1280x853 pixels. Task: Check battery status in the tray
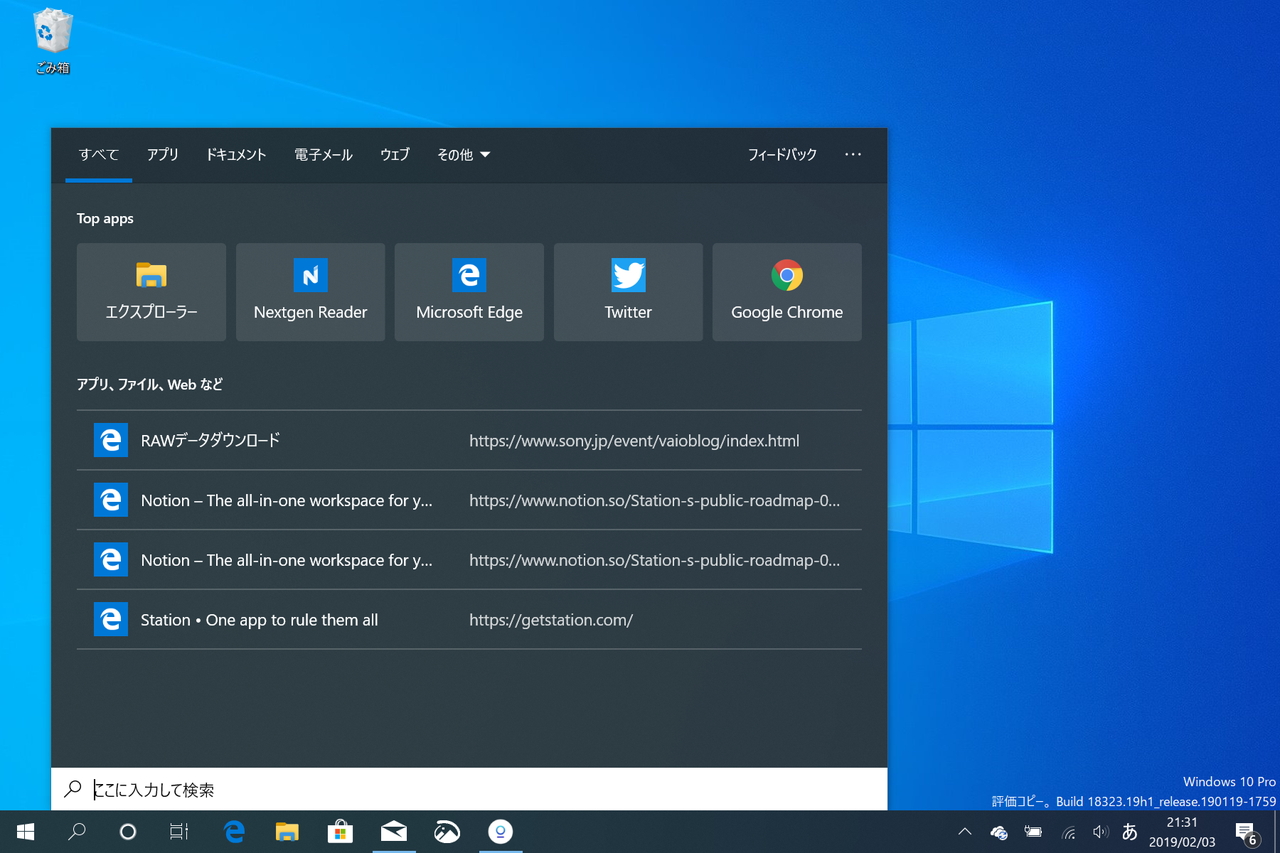(x=1033, y=832)
